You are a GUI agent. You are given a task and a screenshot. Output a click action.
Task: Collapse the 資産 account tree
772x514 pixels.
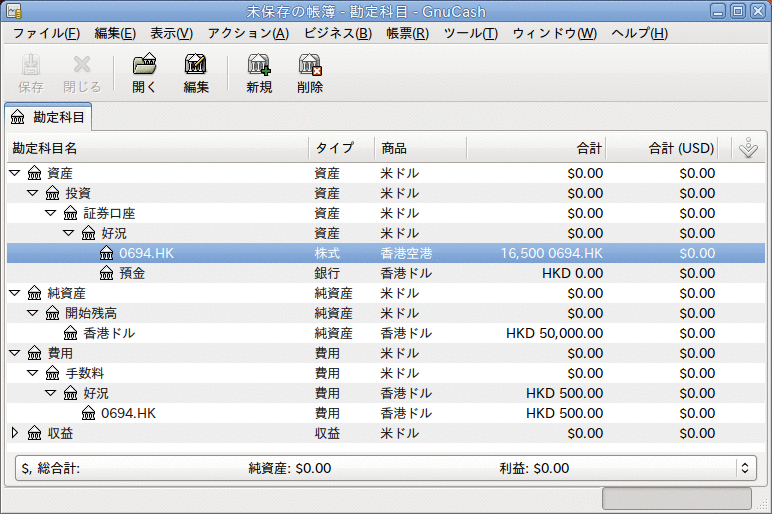tap(15, 173)
